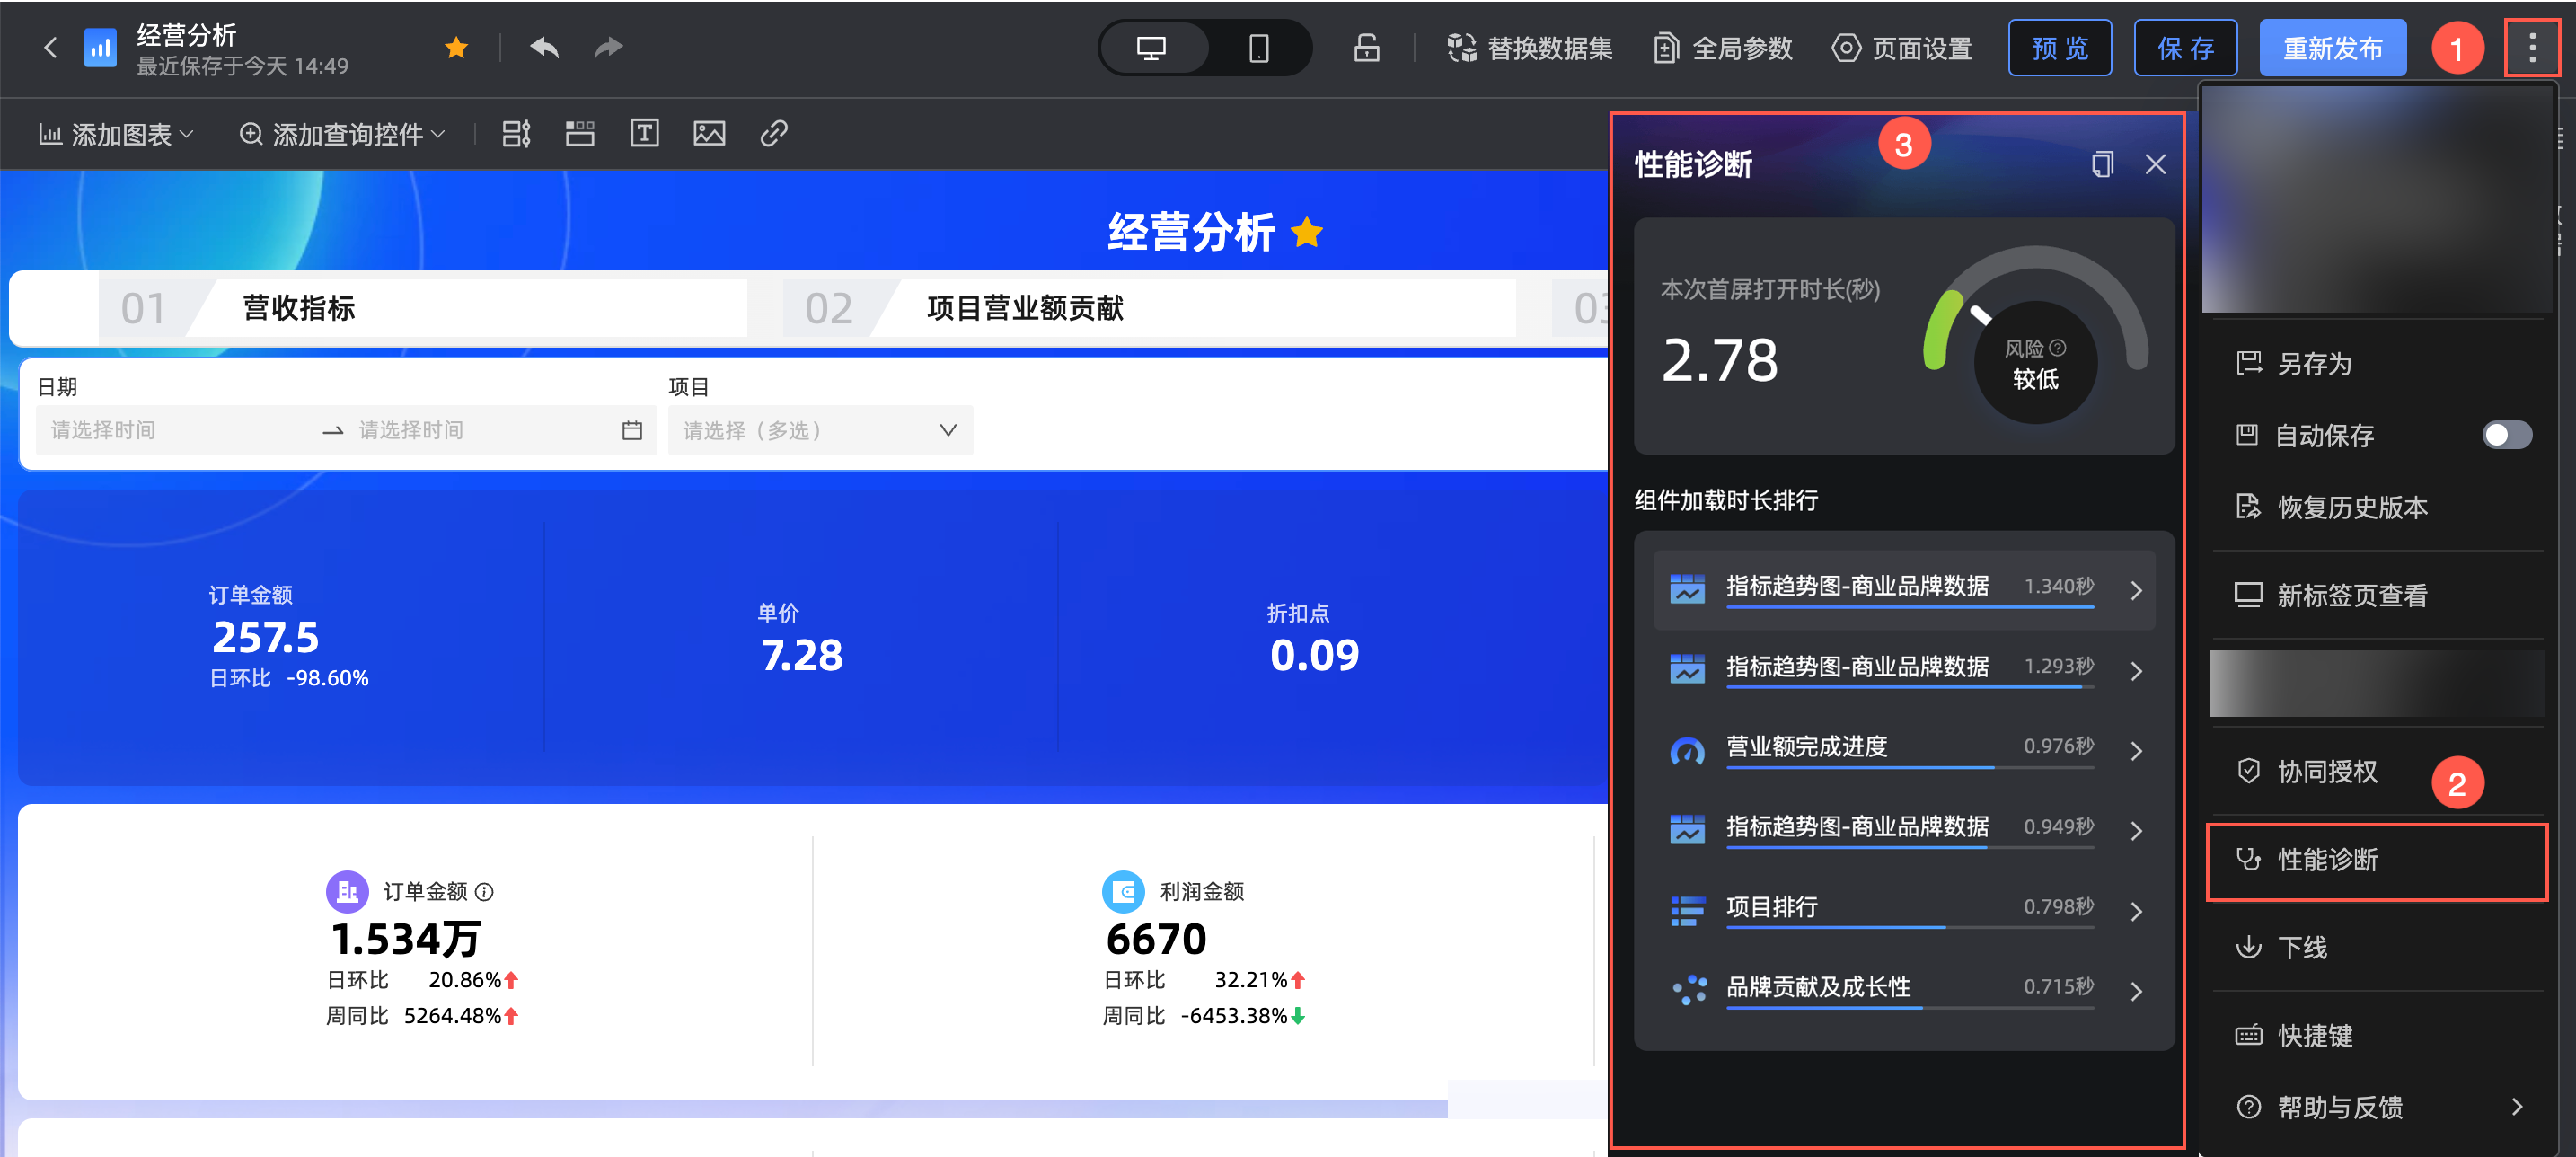Insert an image widget

click(709, 133)
